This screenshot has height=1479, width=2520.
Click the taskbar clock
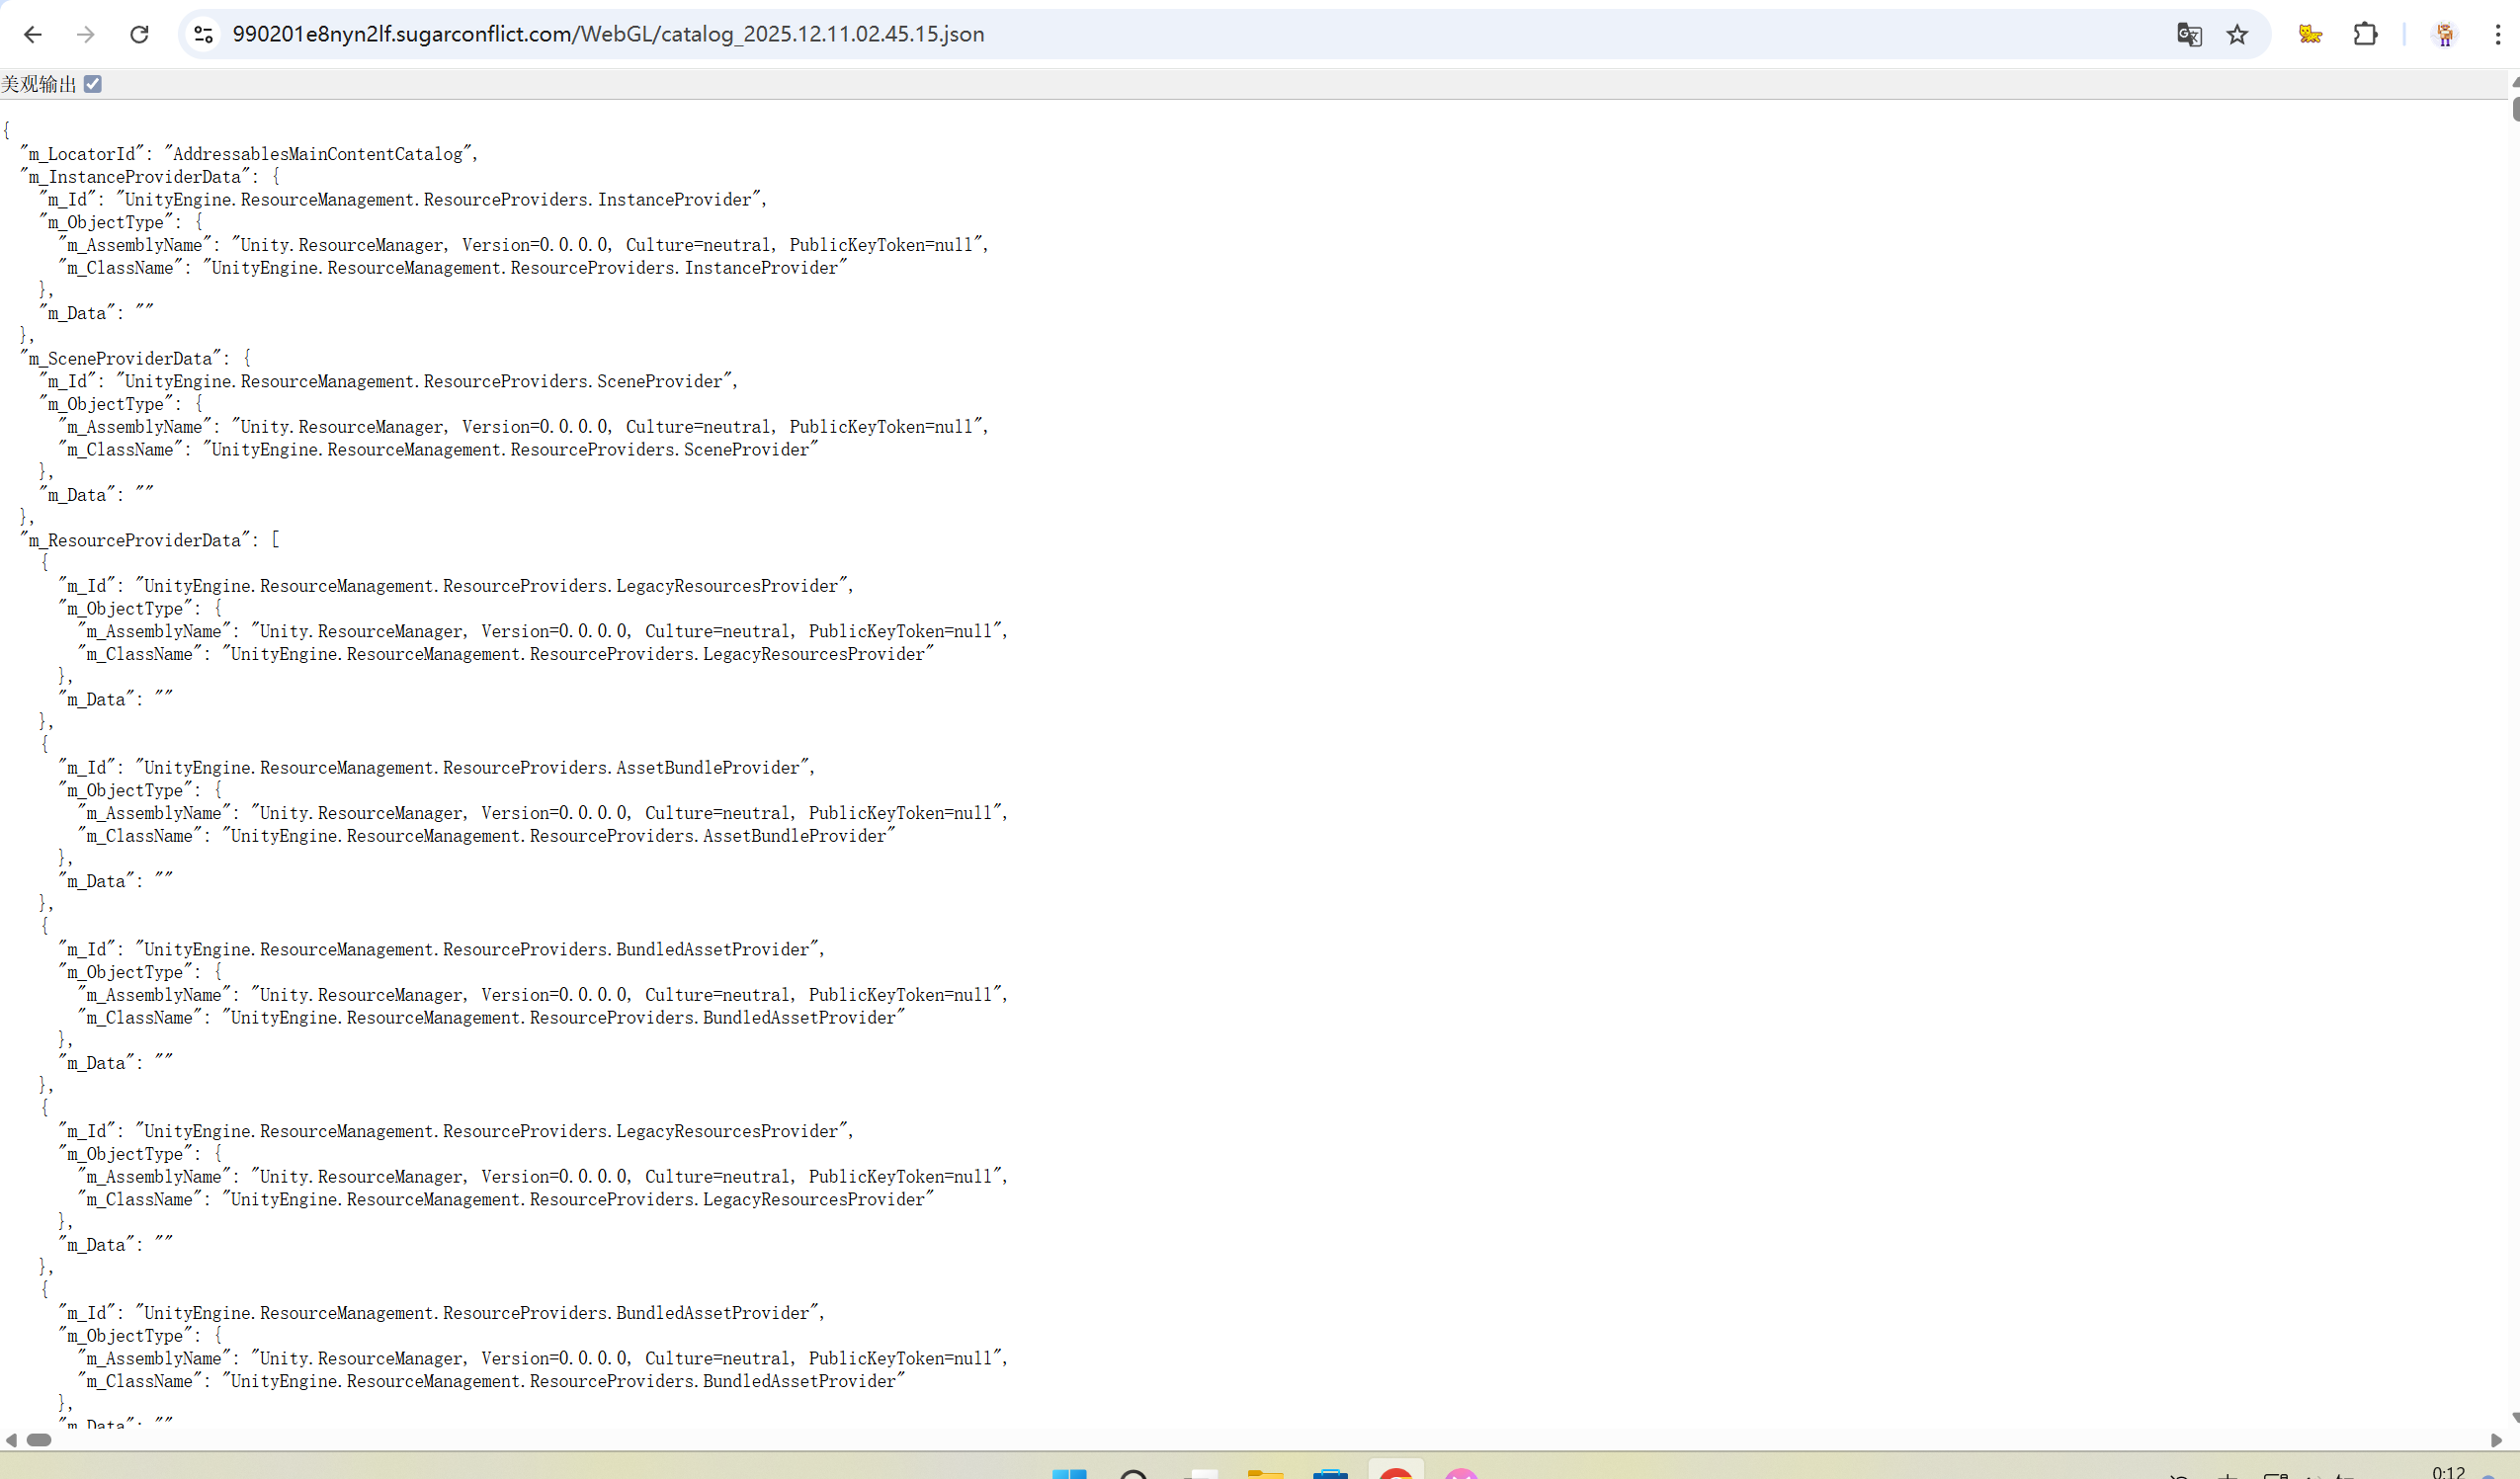2448,1472
